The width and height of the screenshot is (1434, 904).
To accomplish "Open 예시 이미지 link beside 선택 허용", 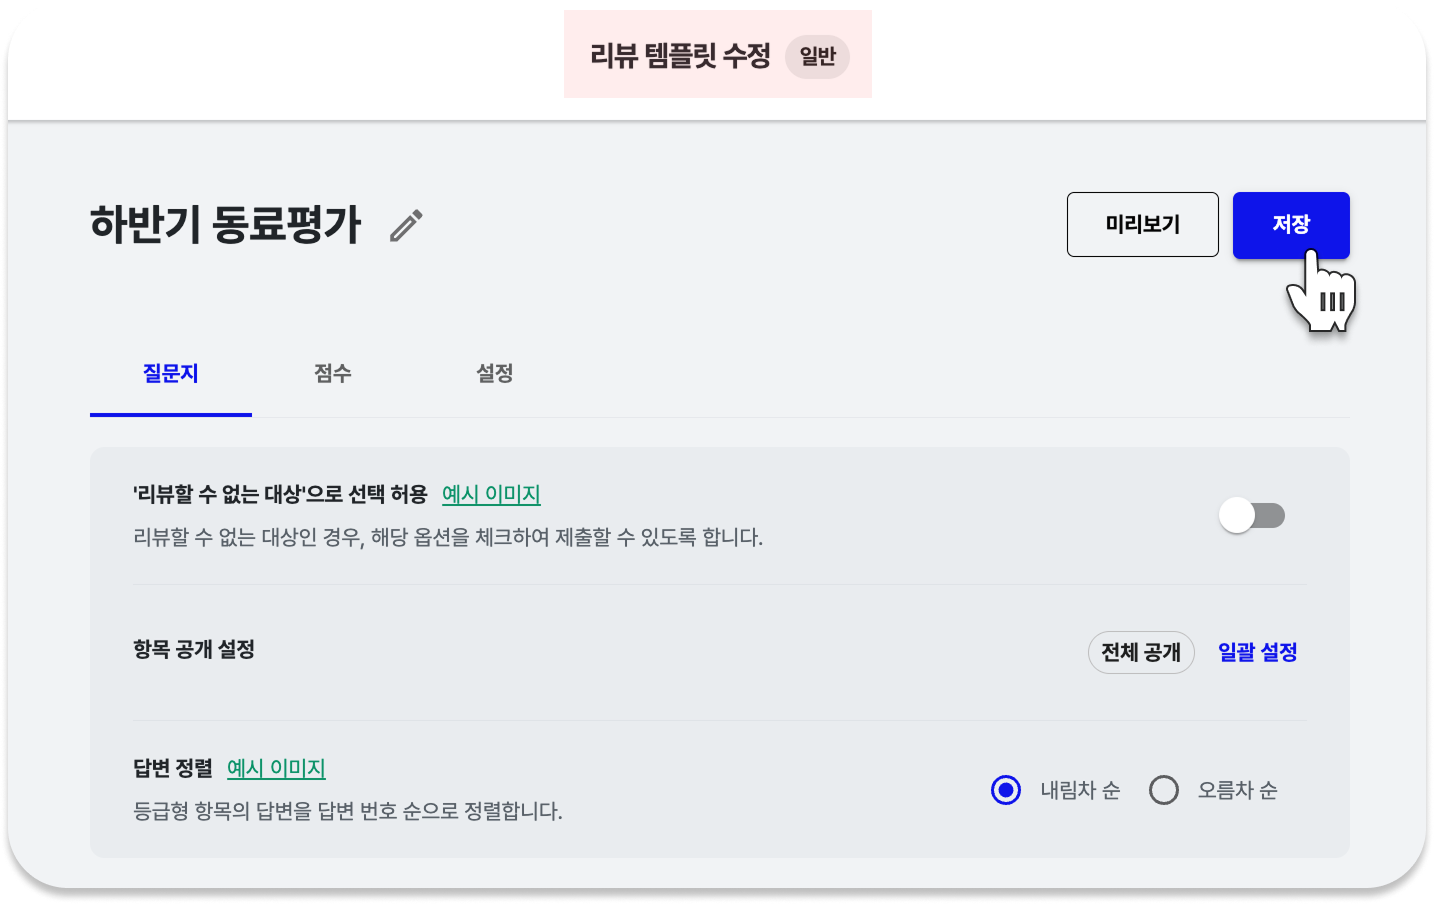I will pos(491,494).
